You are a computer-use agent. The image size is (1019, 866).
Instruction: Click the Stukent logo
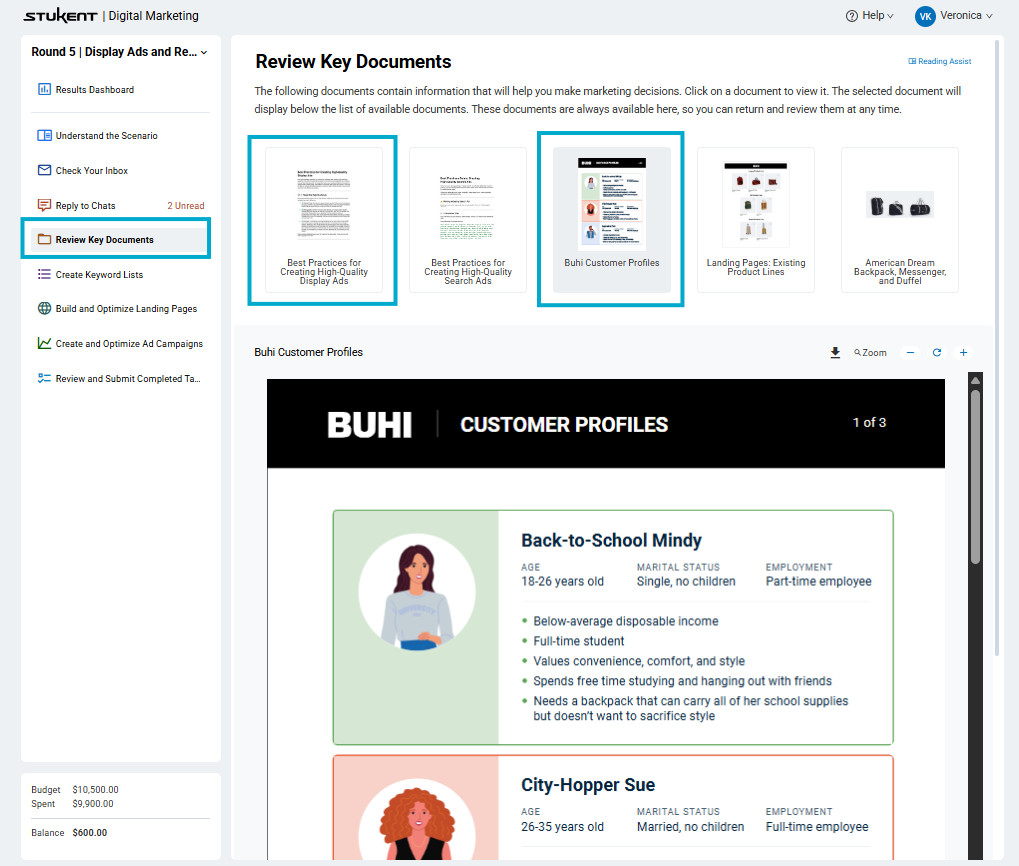pos(60,16)
